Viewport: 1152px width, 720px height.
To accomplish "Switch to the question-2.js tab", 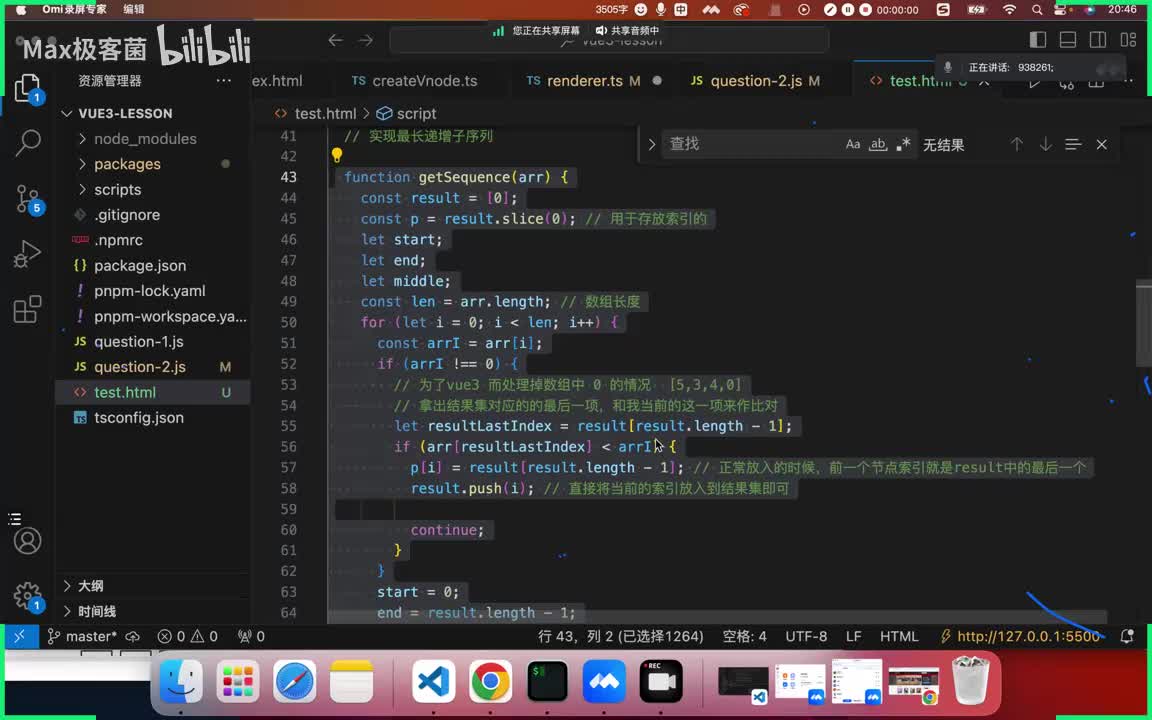I will point(756,81).
